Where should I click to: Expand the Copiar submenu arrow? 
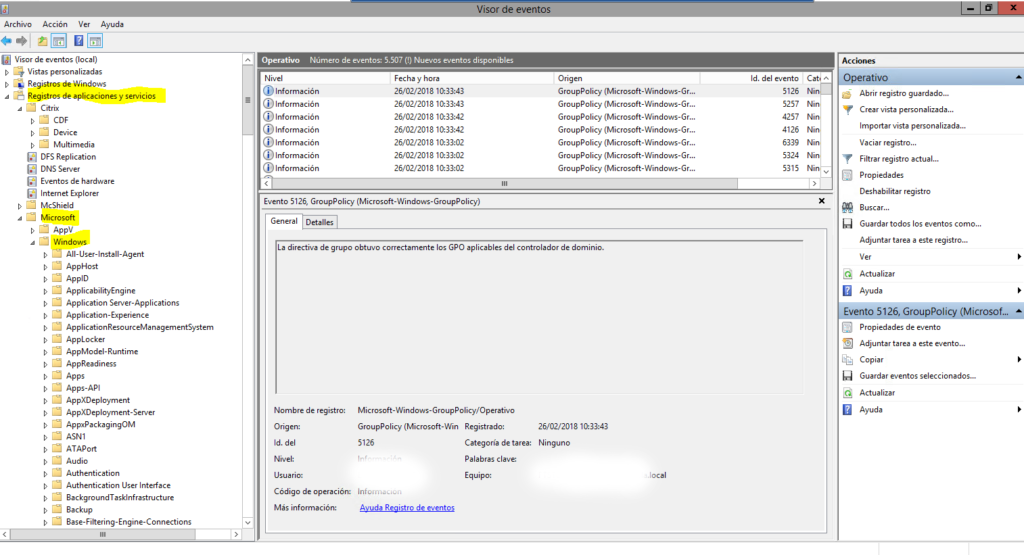tap(1019, 360)
